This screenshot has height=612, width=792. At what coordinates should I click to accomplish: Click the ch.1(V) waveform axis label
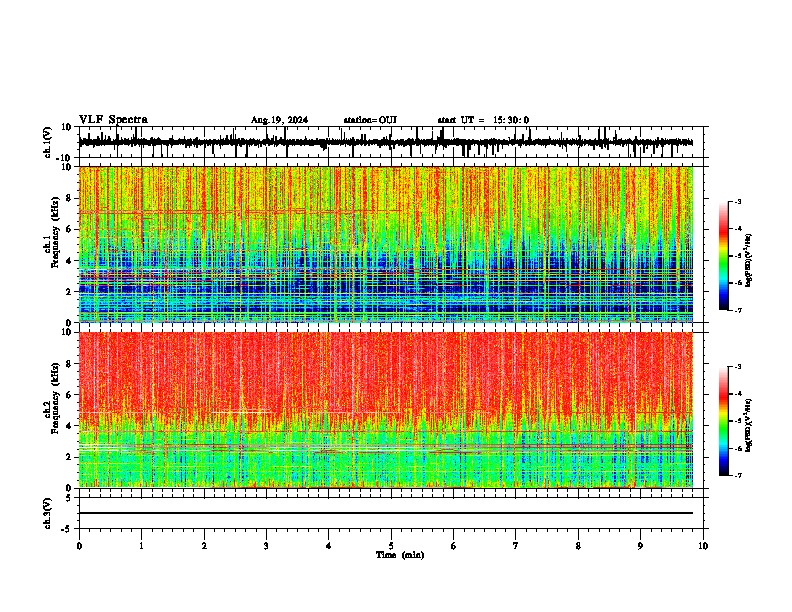click(x=48, y=142)
